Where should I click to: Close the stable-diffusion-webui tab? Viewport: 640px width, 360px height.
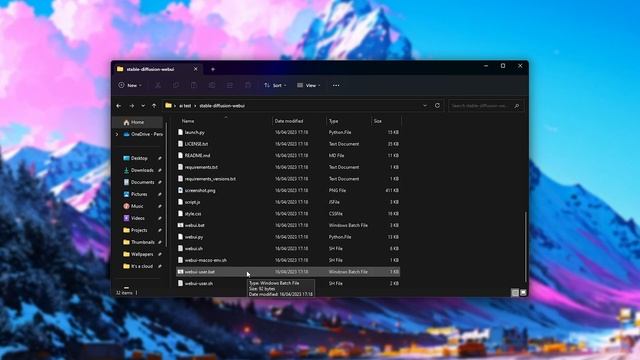[196, 69]
